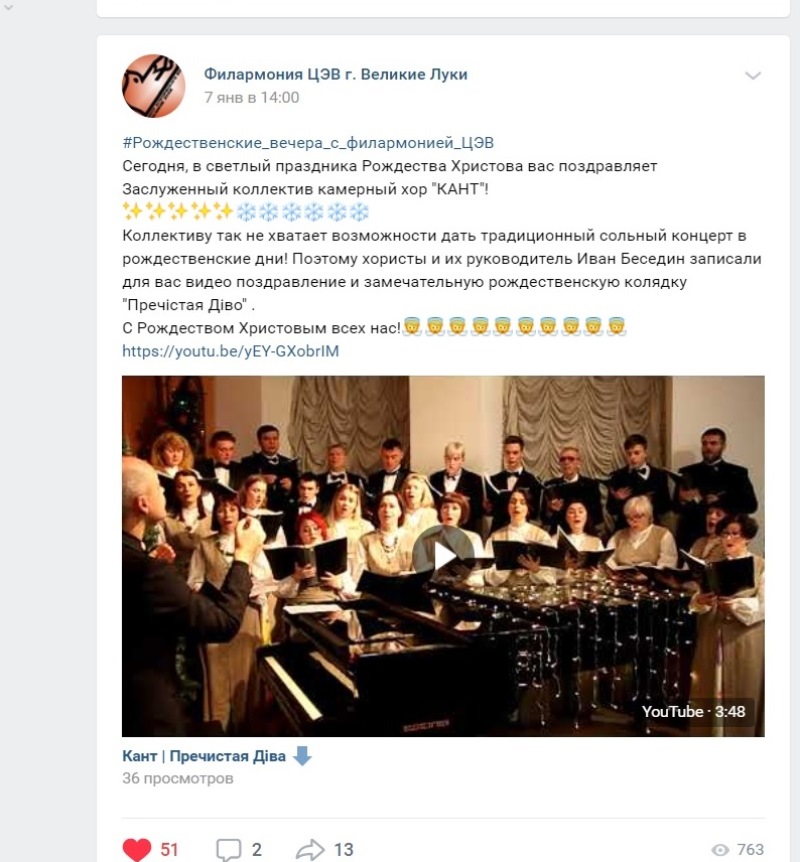Click the comment count 2

click(257, 849)
